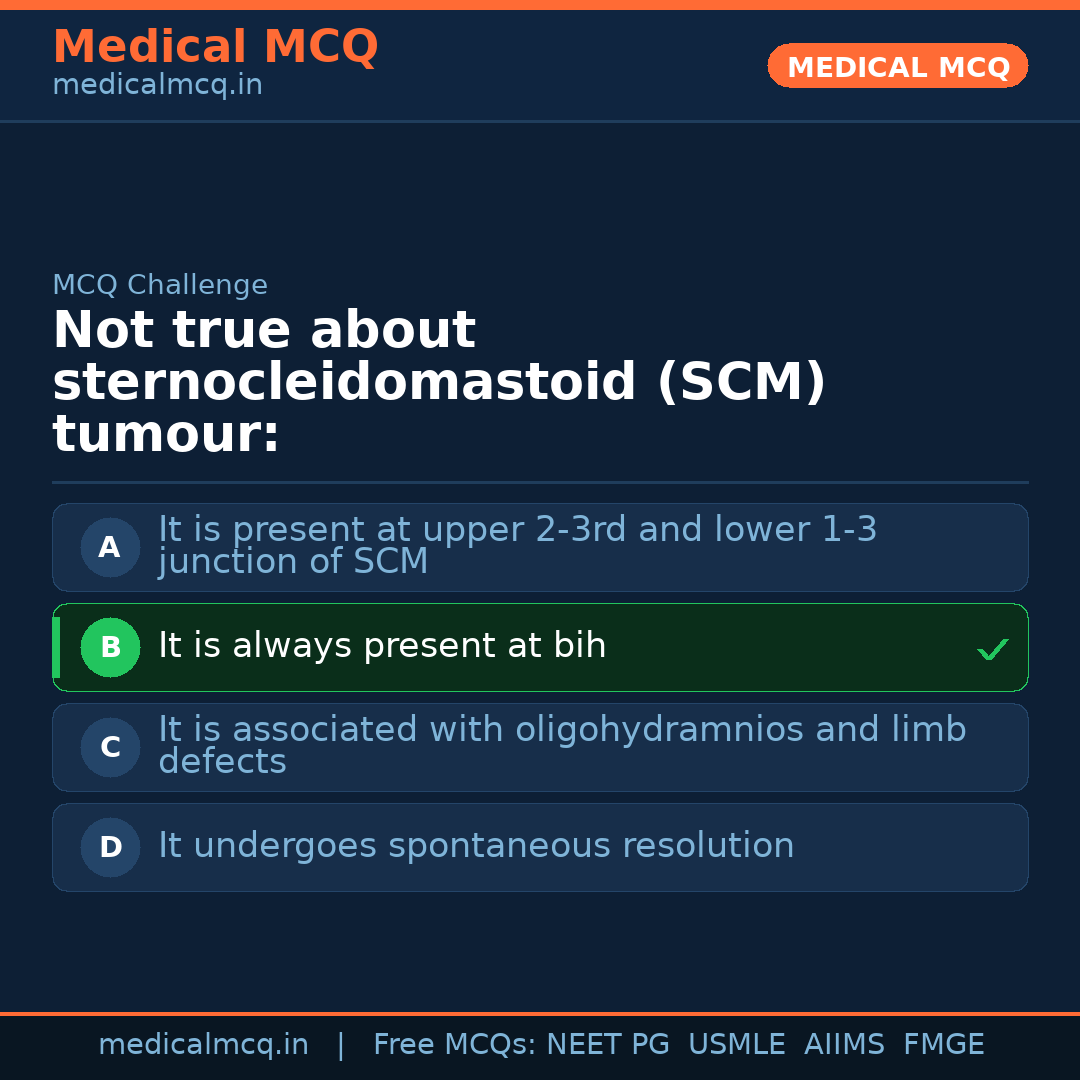This screenshot has width=1080, height=1080.
Task: Choose the answer text about upper 2-3rd junction of SCM
Action: (x=517, y=545)
